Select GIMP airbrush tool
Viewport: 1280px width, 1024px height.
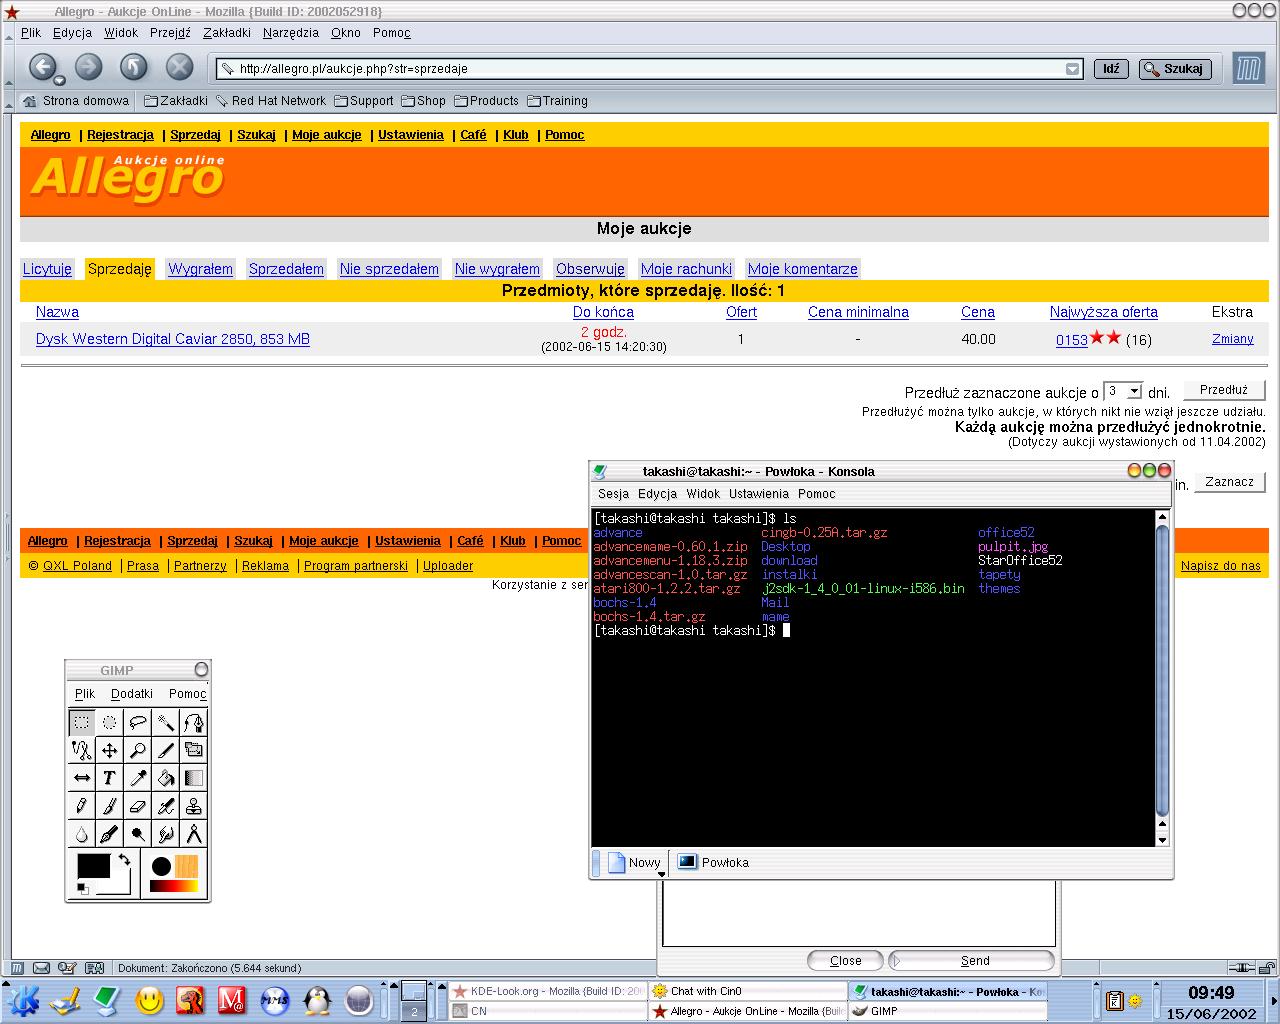click(166, 806)
